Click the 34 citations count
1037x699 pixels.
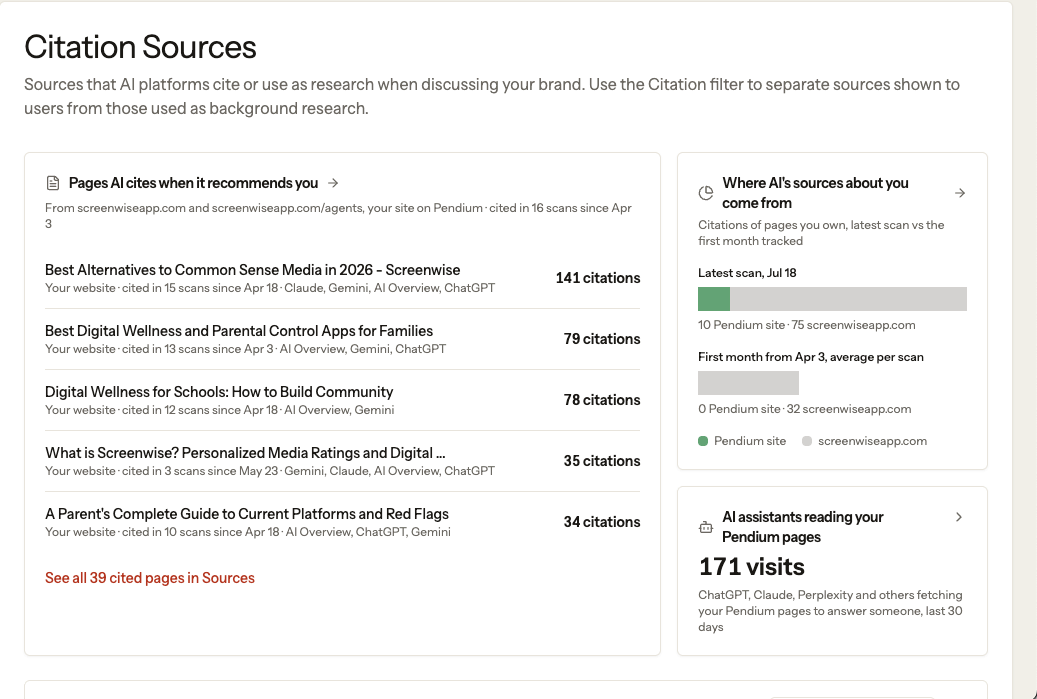click(602, 522)
